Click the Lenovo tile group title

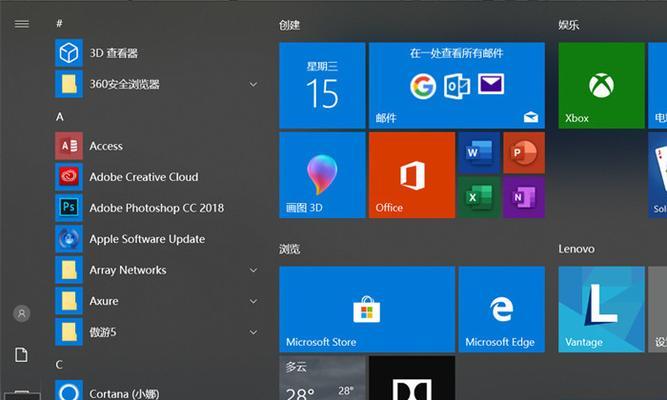coord(576,249)
